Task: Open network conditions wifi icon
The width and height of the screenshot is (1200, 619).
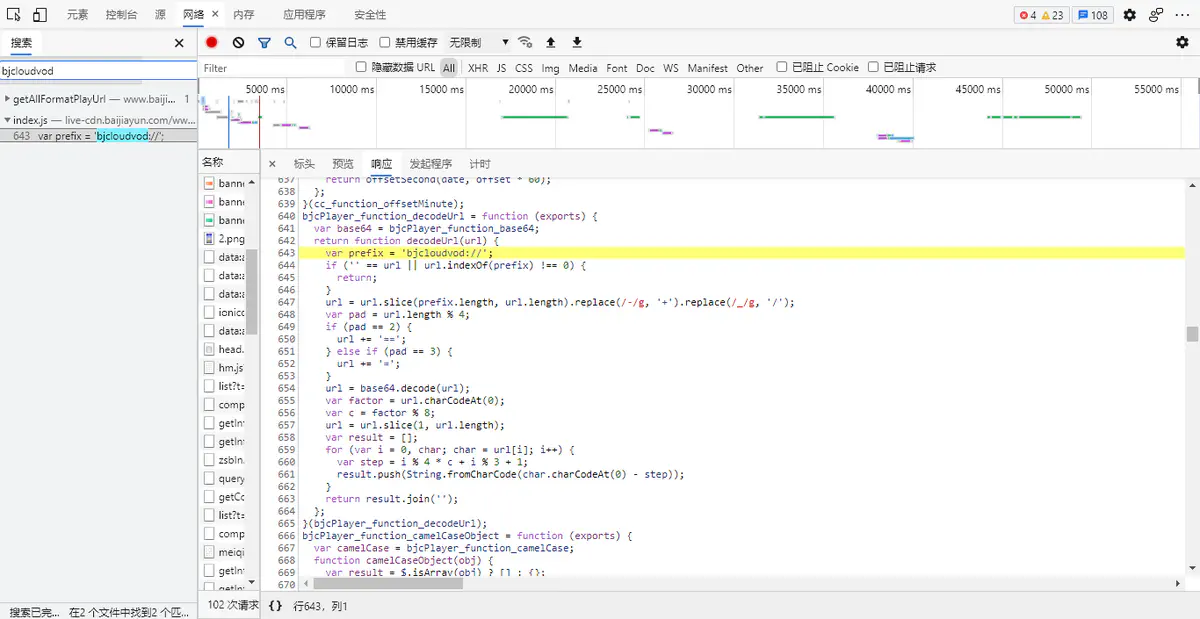Action: (x=525, y=43)
